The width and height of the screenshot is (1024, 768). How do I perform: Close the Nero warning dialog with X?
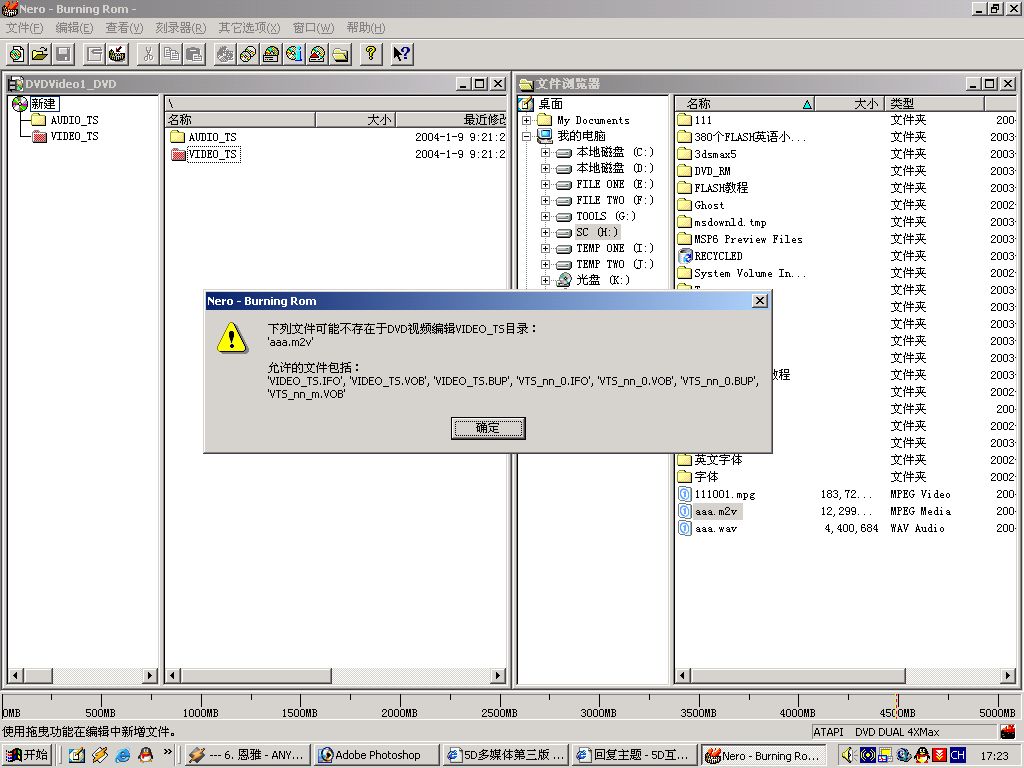tap(760, 300)
